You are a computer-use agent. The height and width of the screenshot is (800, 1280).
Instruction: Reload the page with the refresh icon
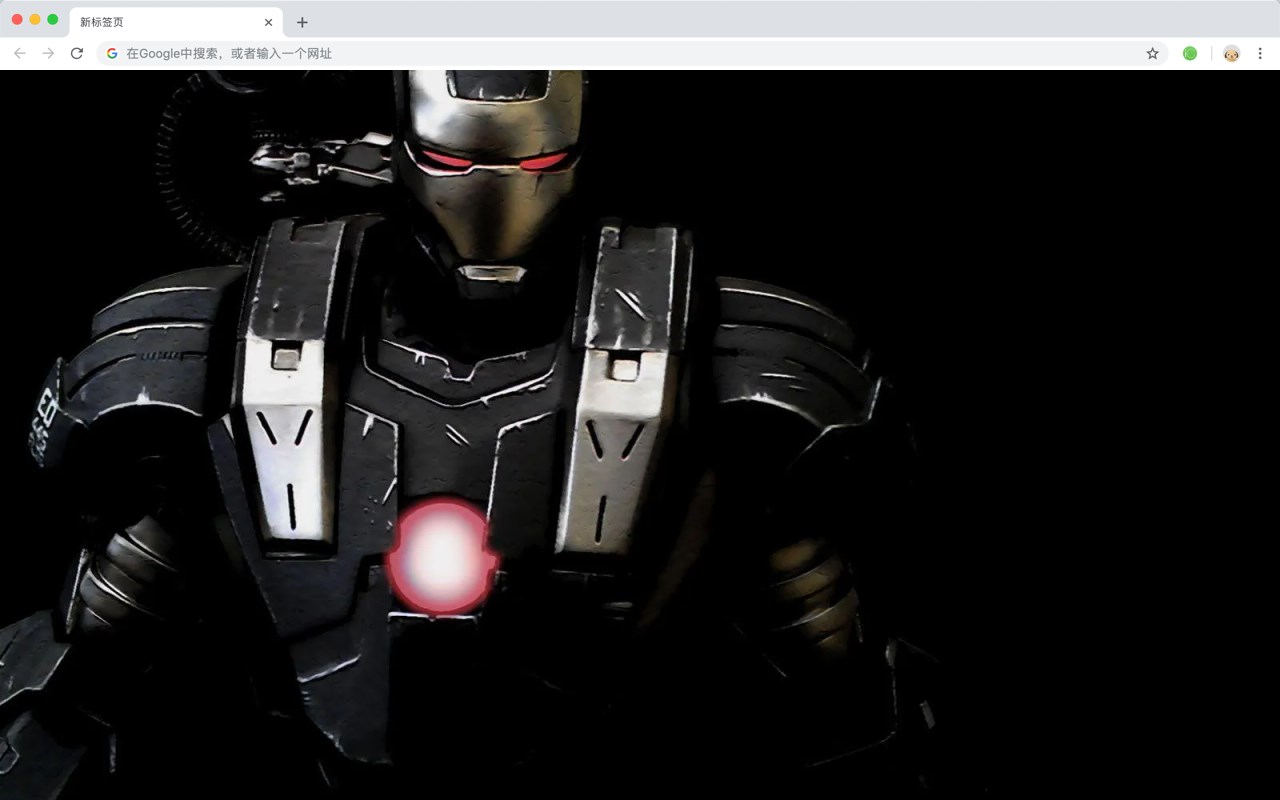[76, 53]
